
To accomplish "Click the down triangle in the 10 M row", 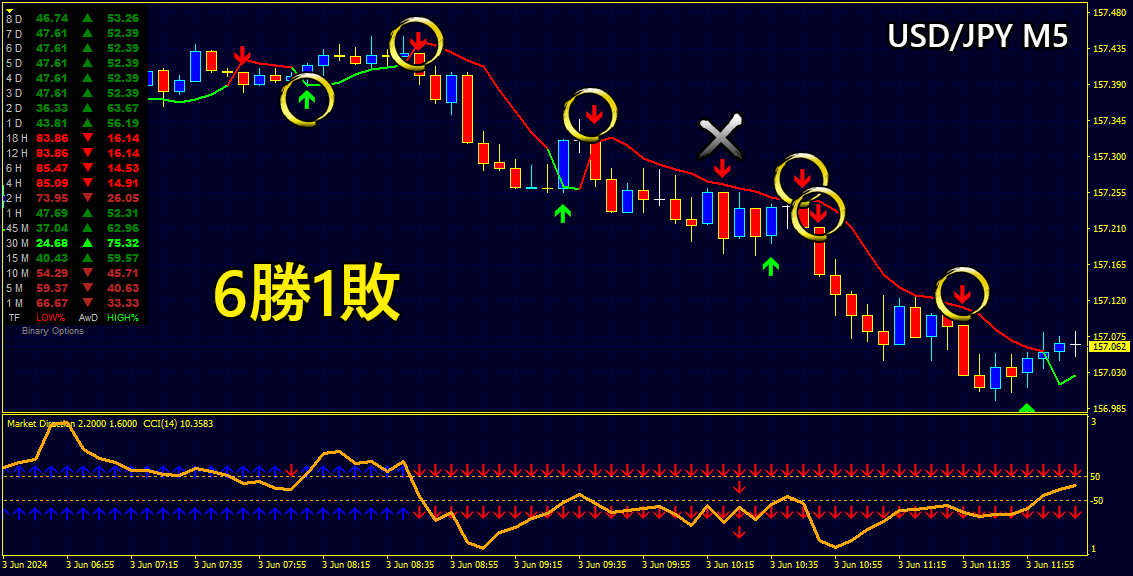I will pos(87,273).
